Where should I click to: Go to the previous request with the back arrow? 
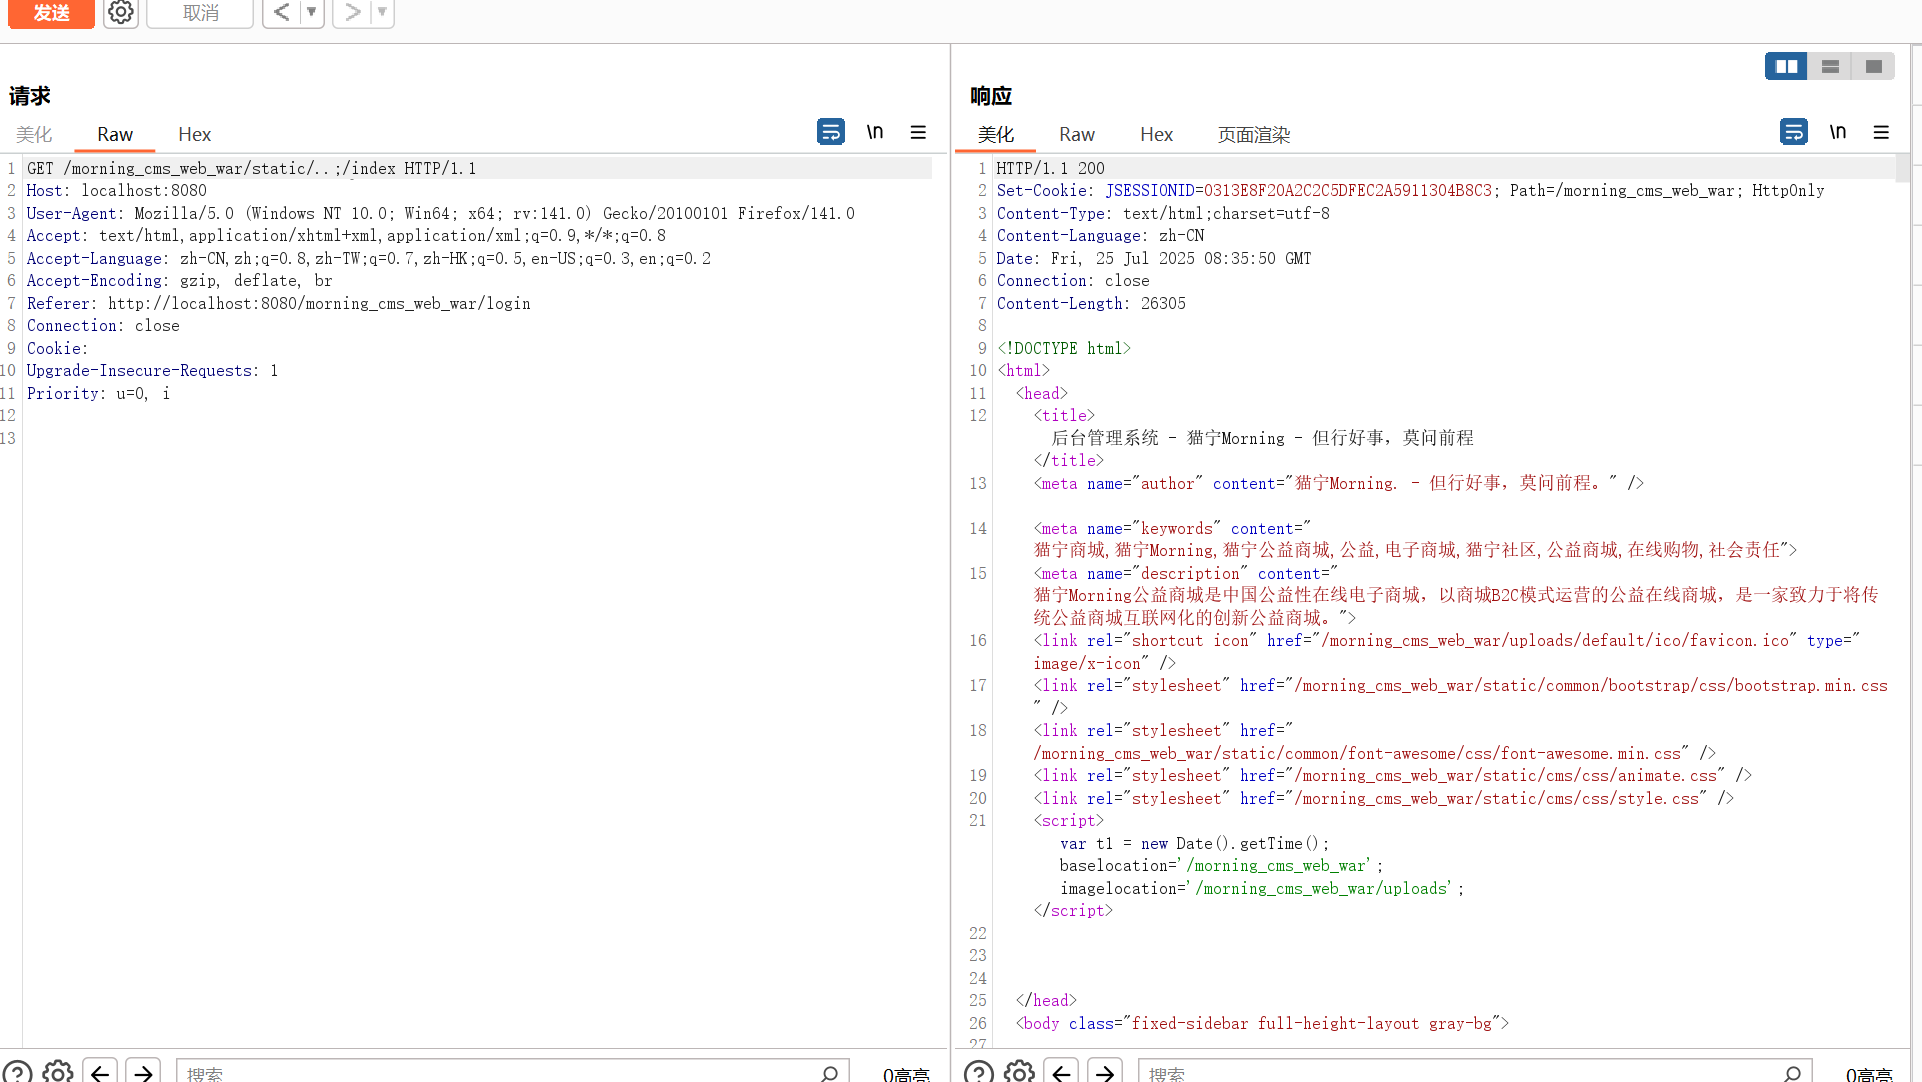[282, 13]
